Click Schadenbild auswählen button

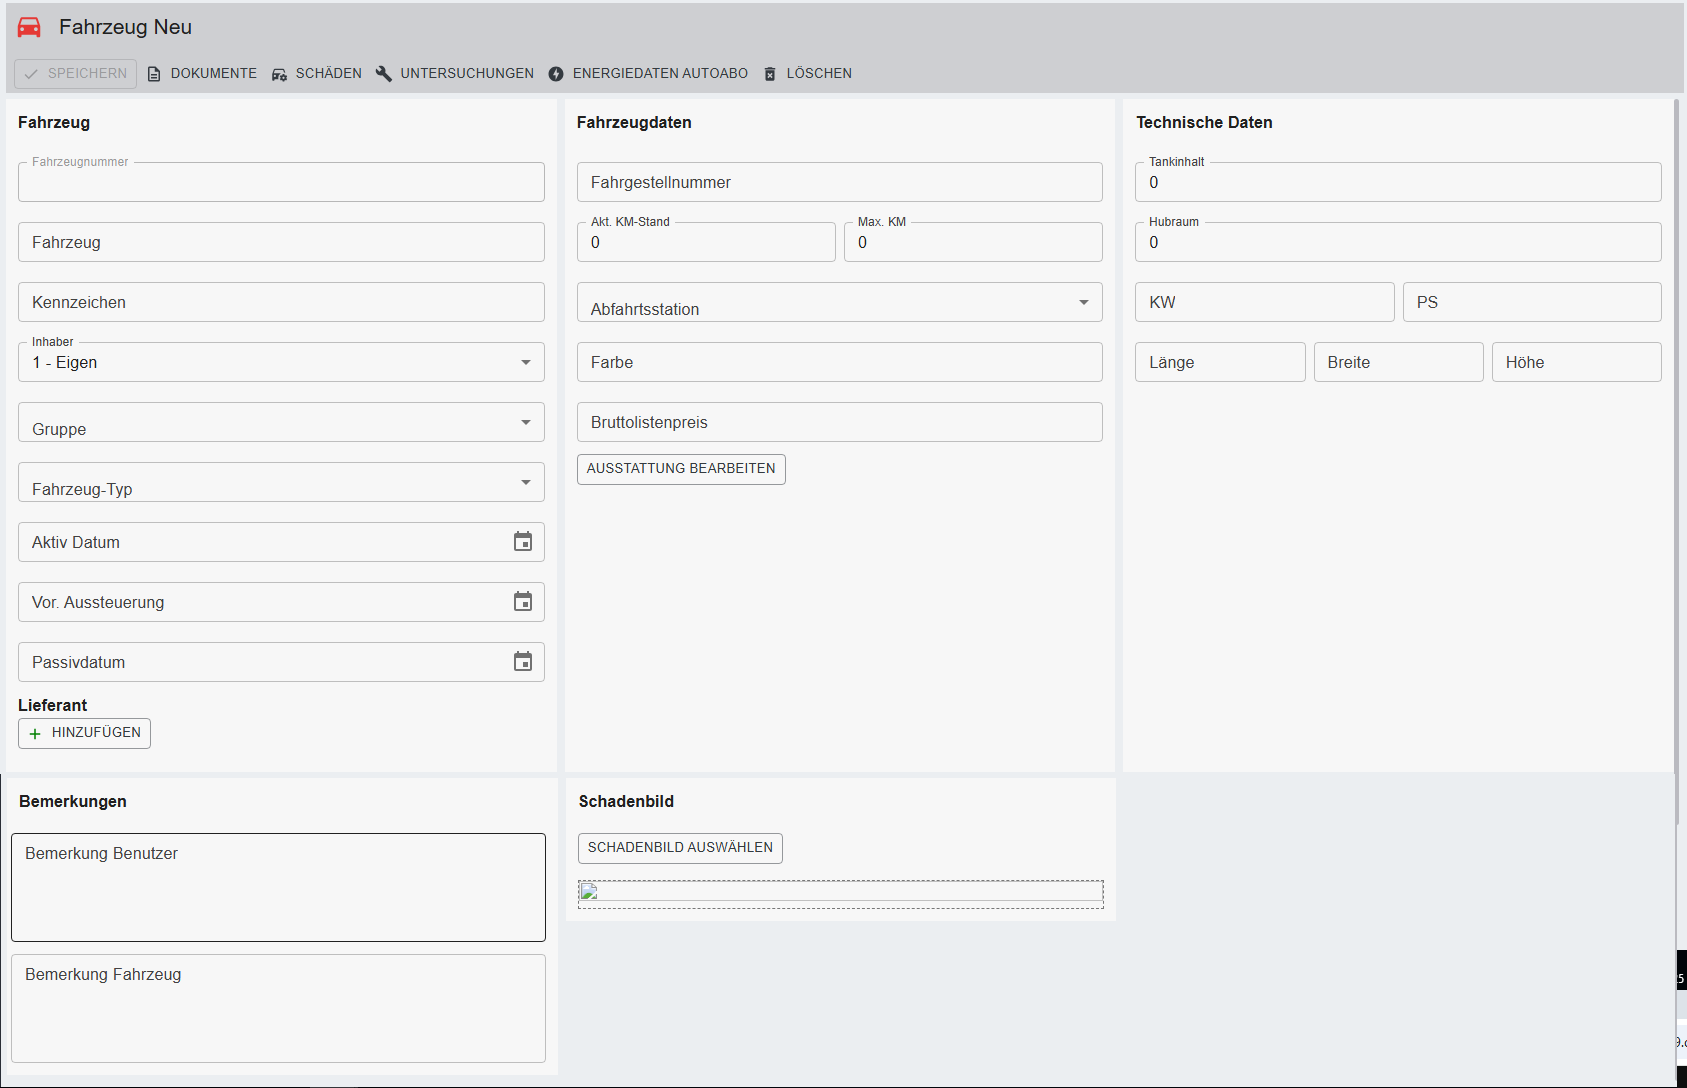coord(680,848)
